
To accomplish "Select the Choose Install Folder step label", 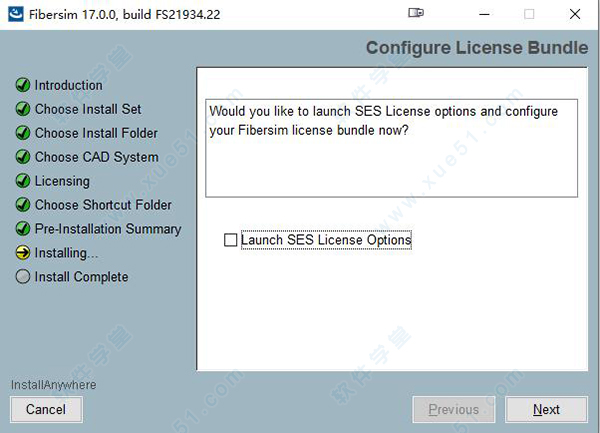I will [x=96, y=133].
